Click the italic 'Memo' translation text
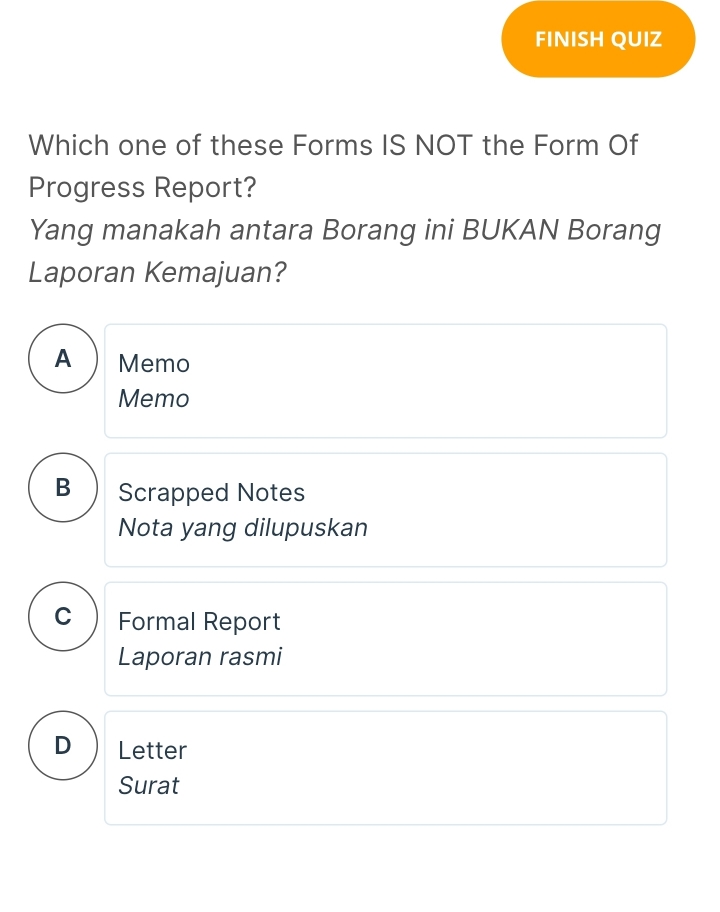Viewport: 720px width, 912px height. coord(154,399)
